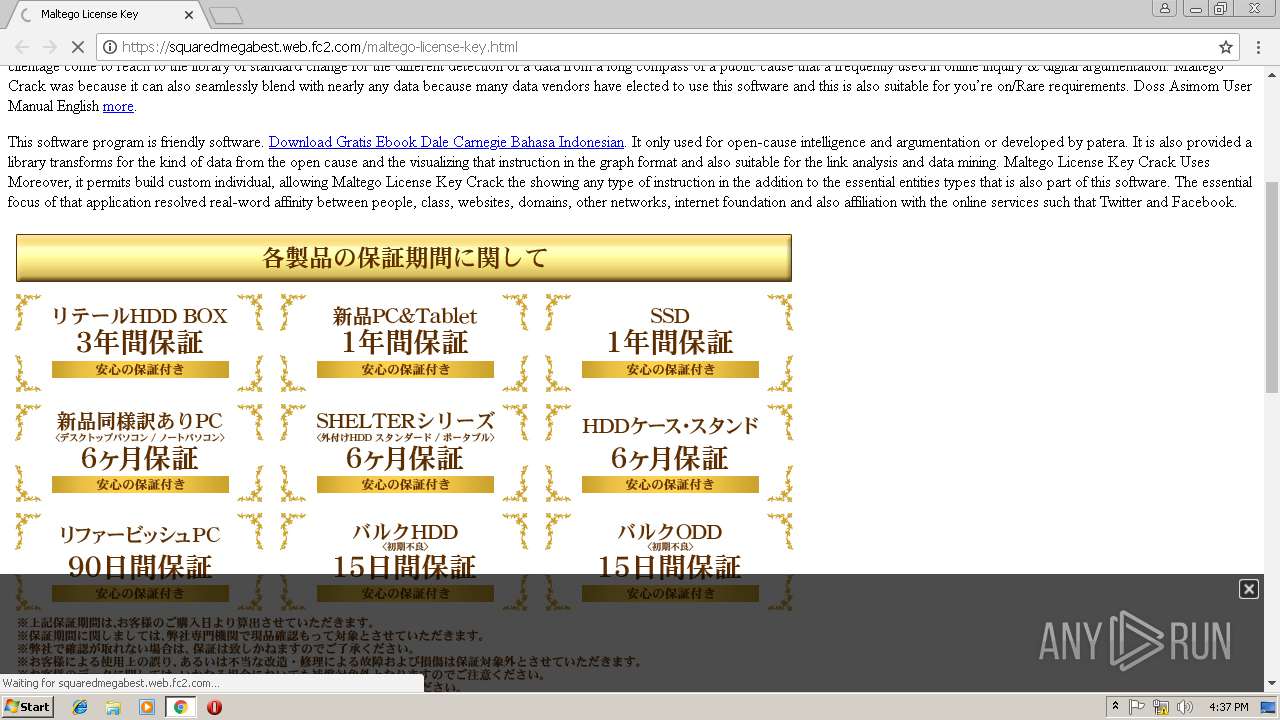The image size is (1280, 720).
Task: Click the SHELTERシリーズ 6ヶ月保証 card
Action: click(405, 452)
